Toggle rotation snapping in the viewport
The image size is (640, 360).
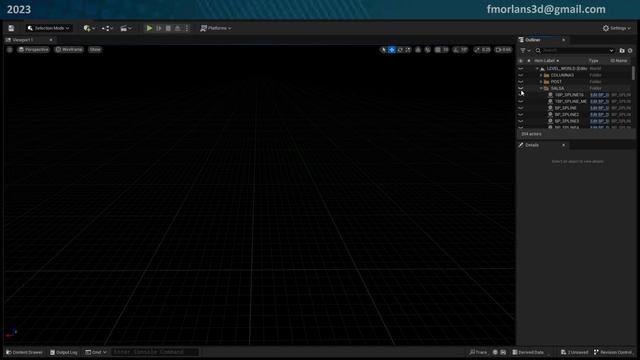pos(457,50)
